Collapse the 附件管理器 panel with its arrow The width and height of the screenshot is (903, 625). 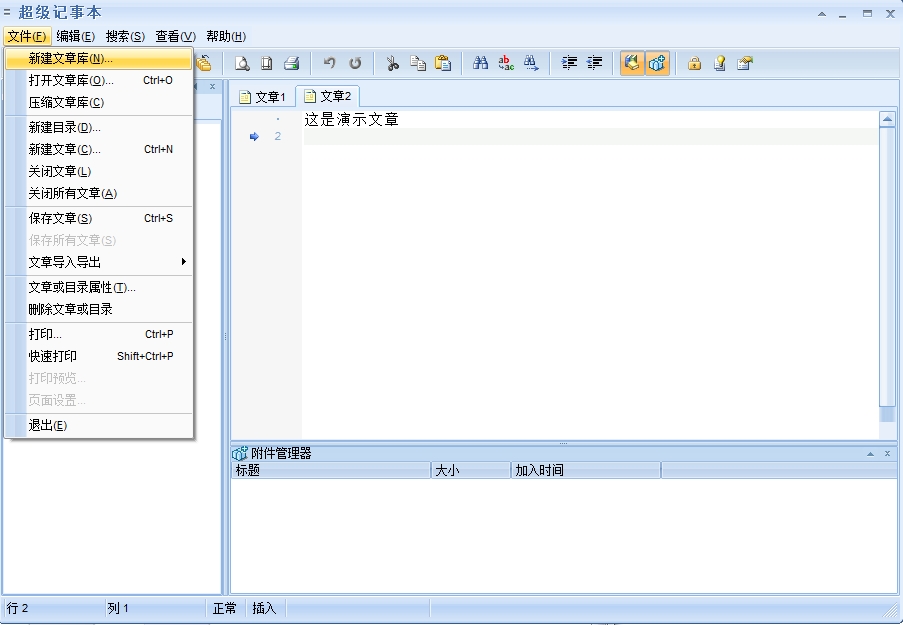coord(870,454)
